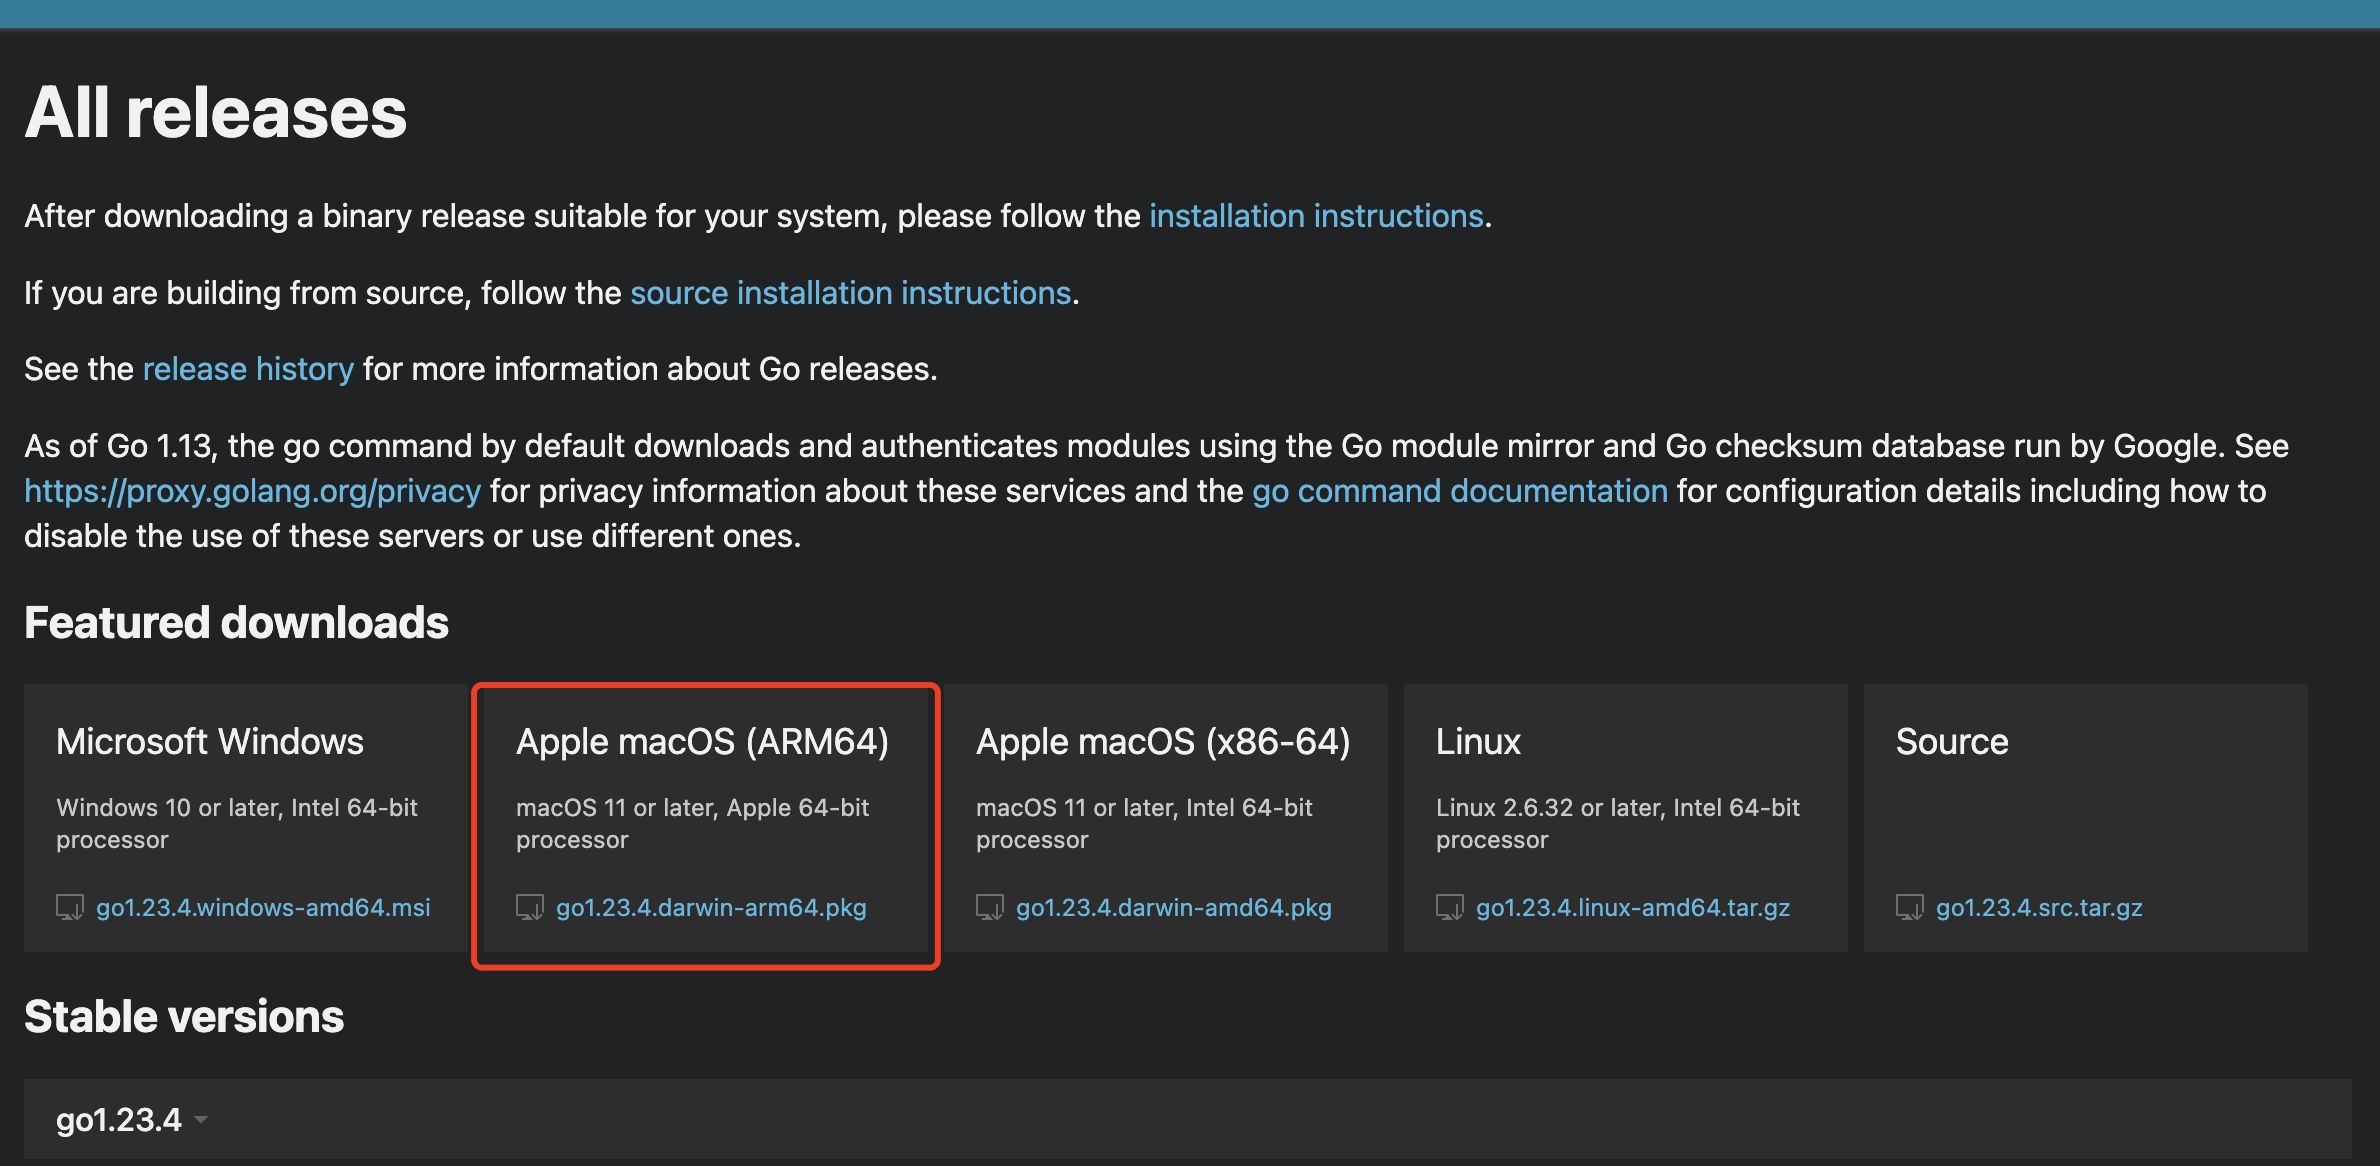This screenshot has height=1166, width=2380.
Task: Click the download icon beside go1.23.4.darwin-arm64.pkg
Action: point(530,907)
